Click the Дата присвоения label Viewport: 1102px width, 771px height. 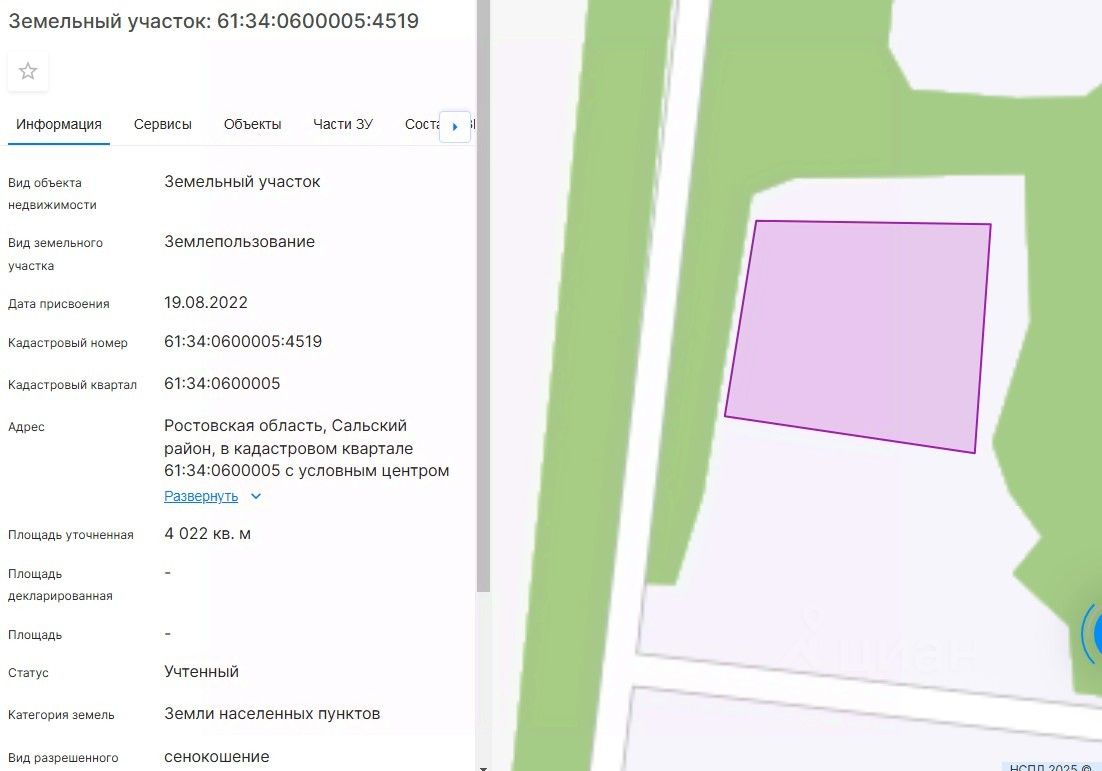point(58,304)
